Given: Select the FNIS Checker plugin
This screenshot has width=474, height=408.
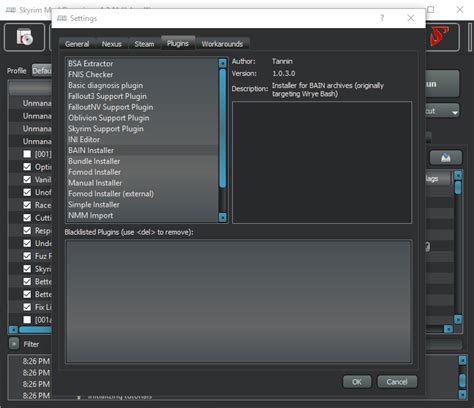Looking at the screenshot, I should (143, 74).
